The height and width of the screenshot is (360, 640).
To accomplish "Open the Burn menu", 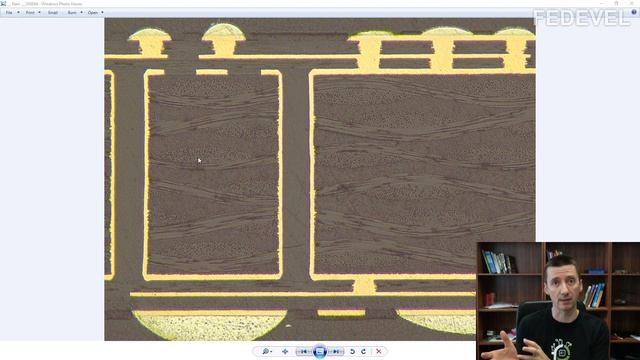I will coord(72,13).
